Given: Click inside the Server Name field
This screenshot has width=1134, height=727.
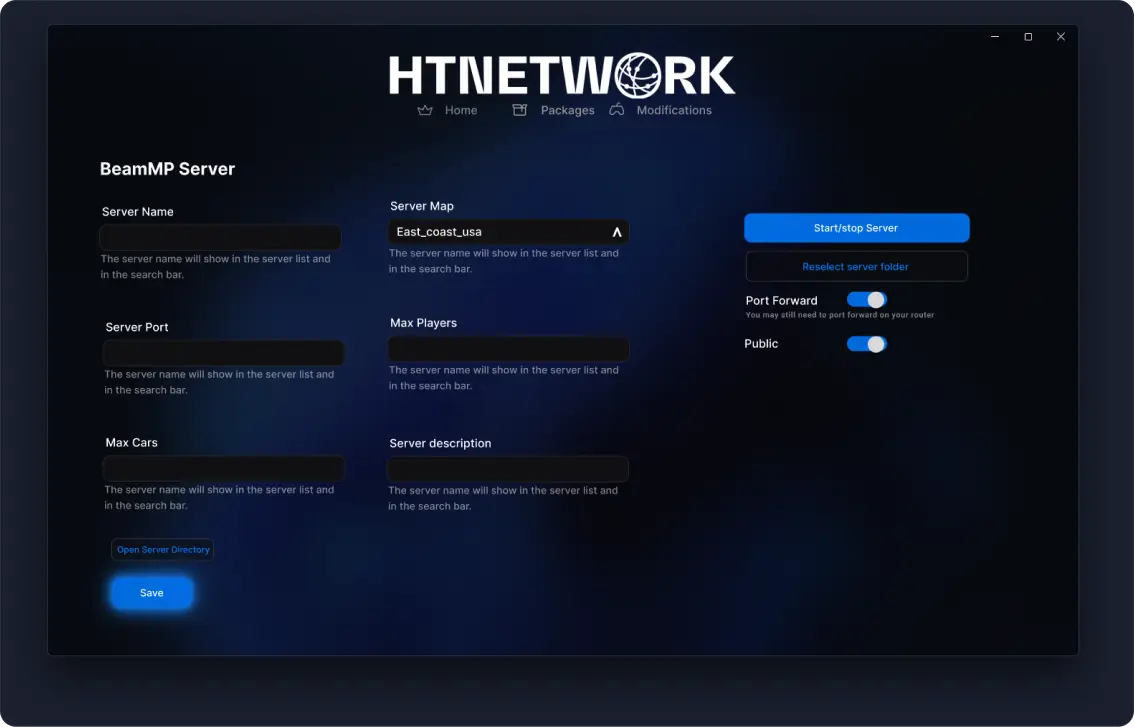Looking at the screenshot, I should pyautogui.click(x=219, y=237).
